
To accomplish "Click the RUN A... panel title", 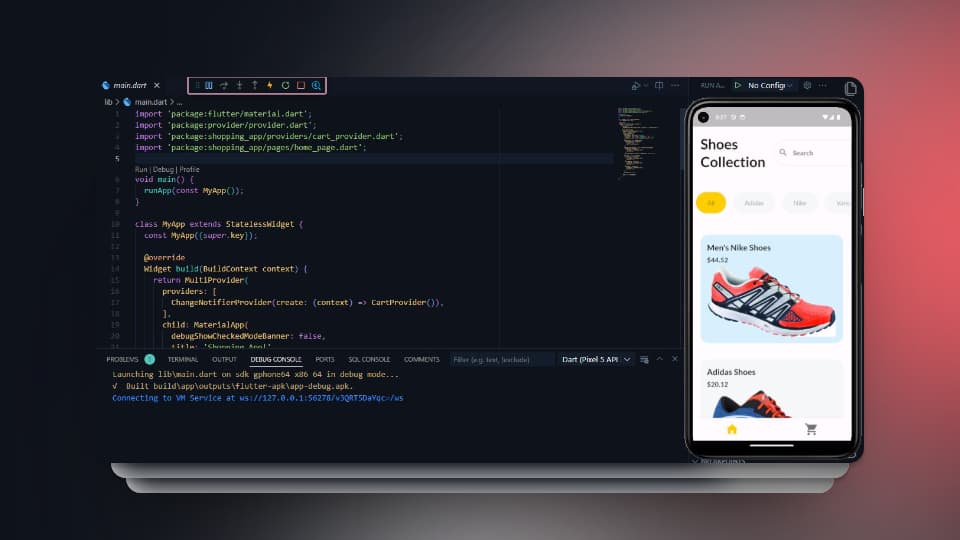I will 712,86.
